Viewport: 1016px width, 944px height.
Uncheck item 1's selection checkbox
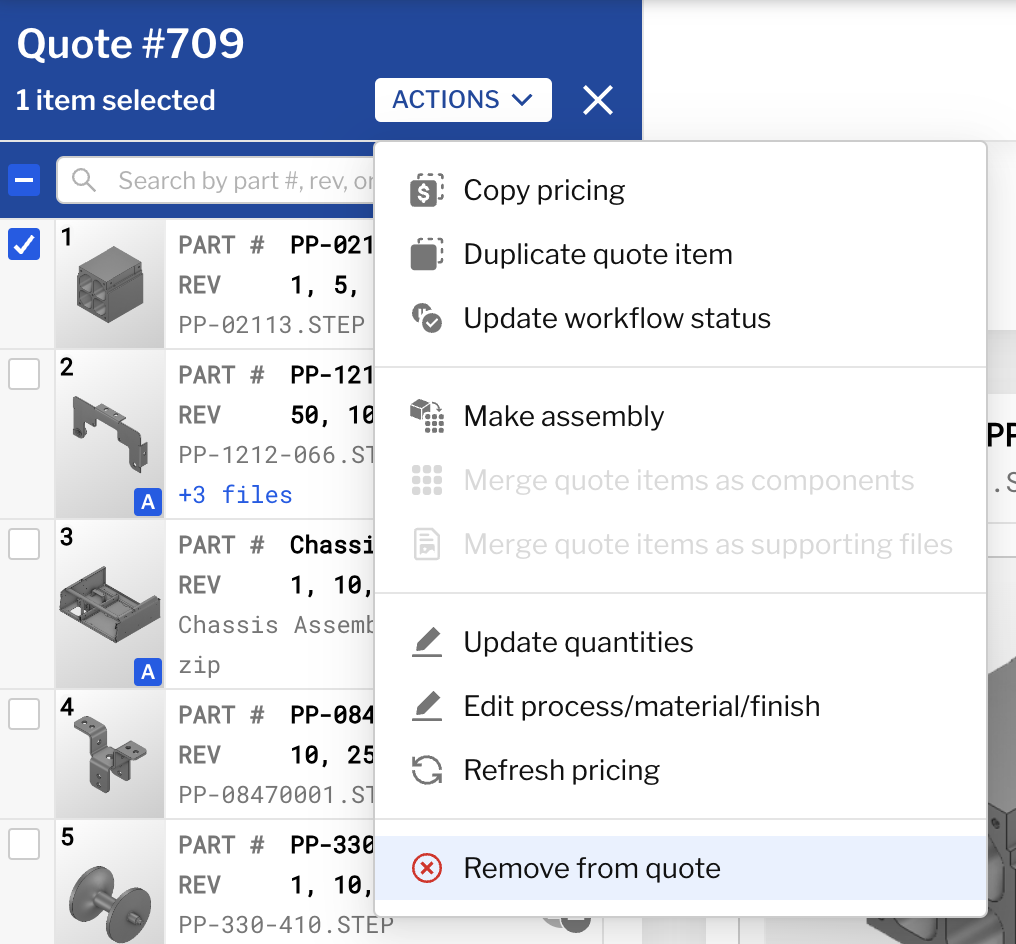pyautogui.click(x=24, y=244)
